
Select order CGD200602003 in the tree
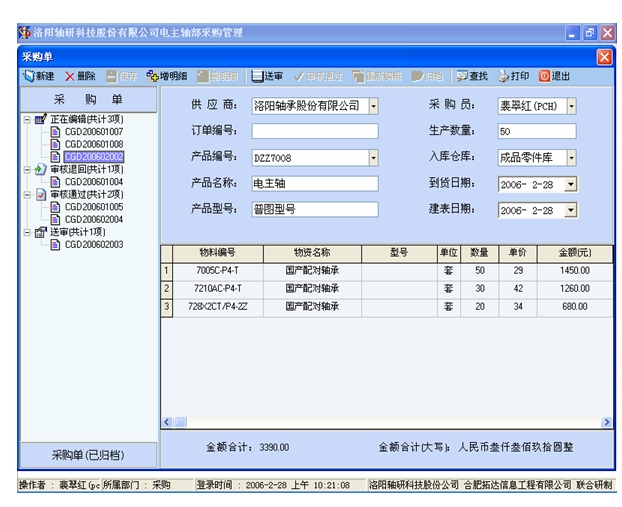pyautogui.click(x=93, y=245)
